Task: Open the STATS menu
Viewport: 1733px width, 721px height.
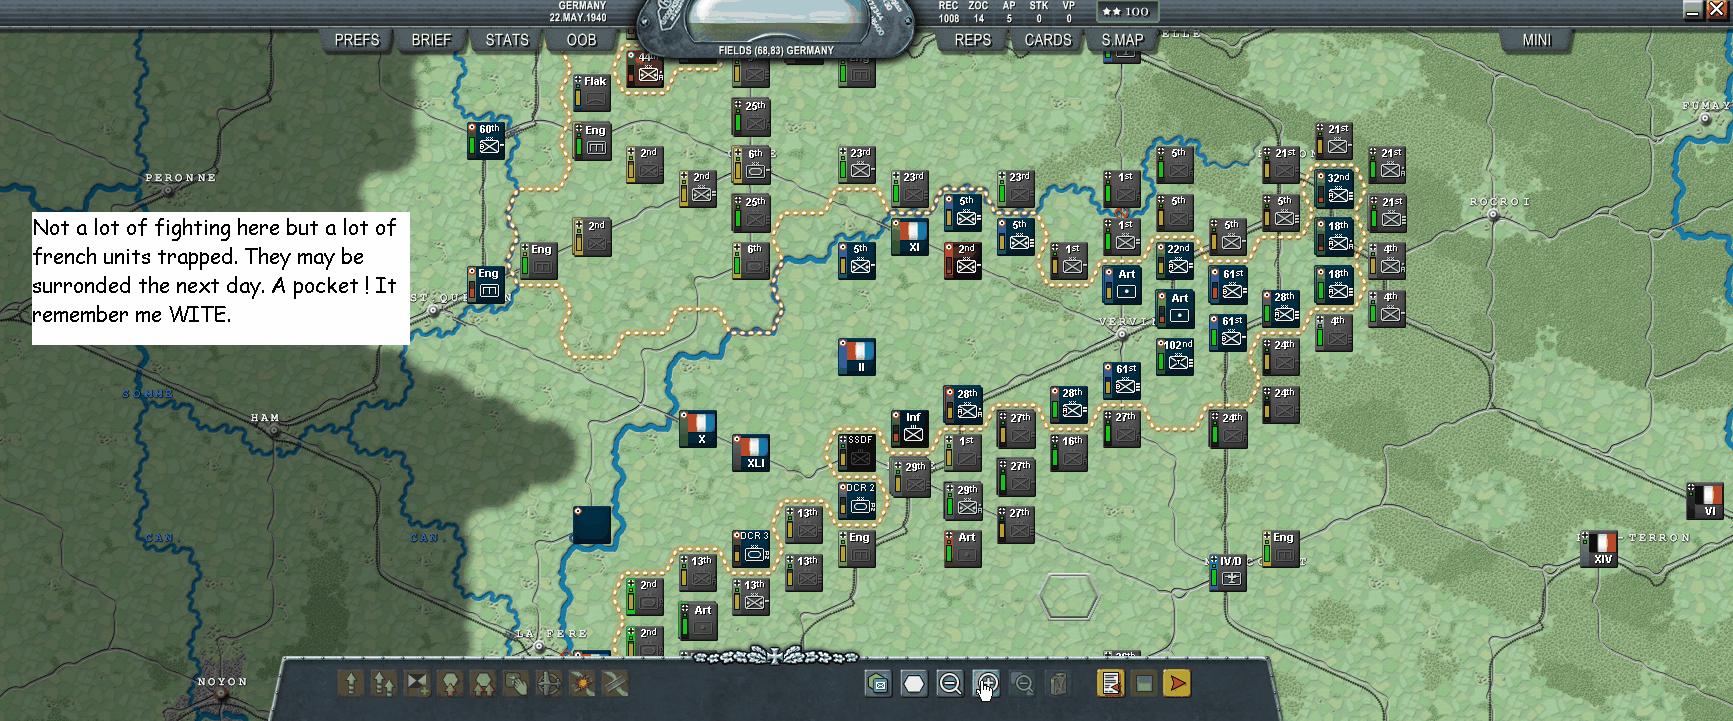Action: coord(507,40)
